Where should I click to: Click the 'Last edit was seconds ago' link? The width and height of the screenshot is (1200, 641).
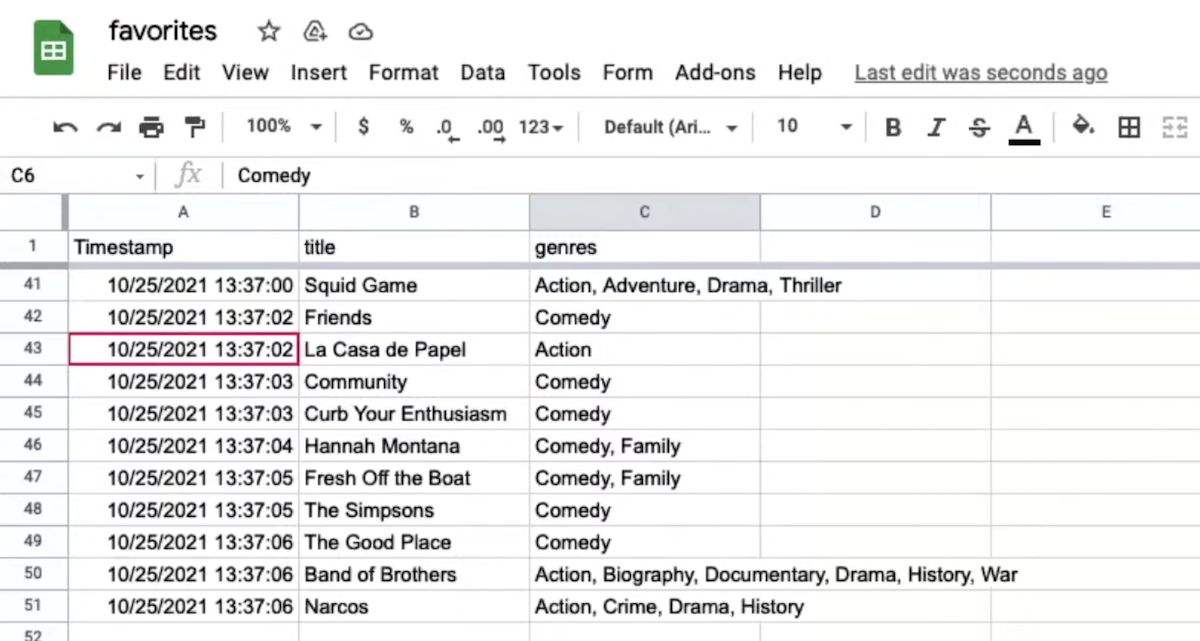pos(981,73)
